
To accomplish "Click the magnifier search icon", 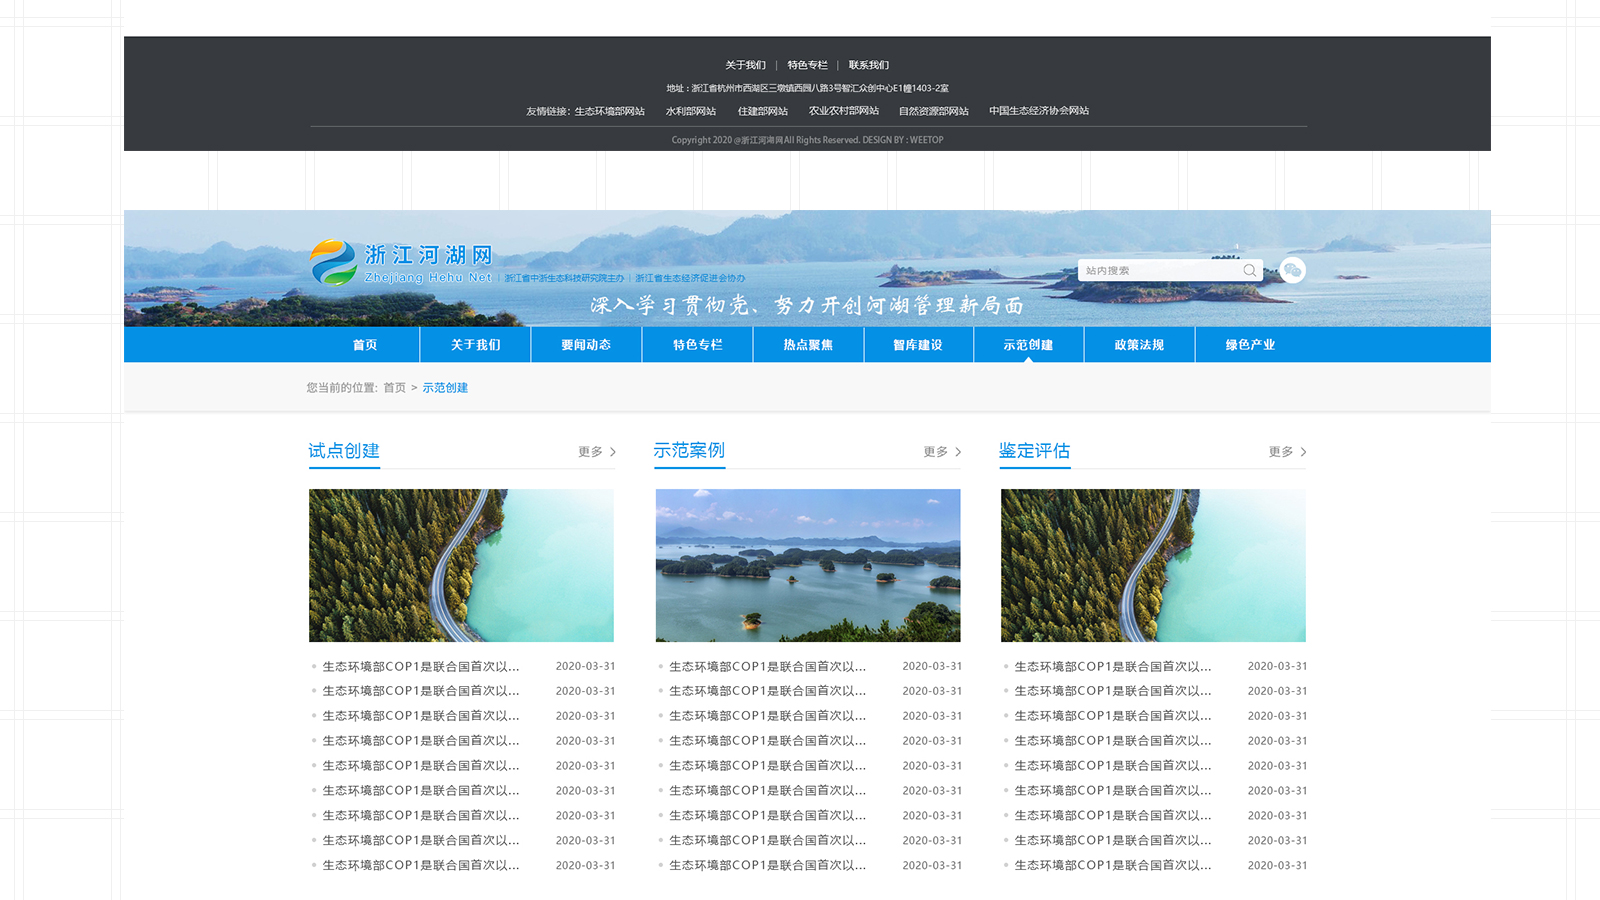I will pyautogui.click(x=1249, y=271).
